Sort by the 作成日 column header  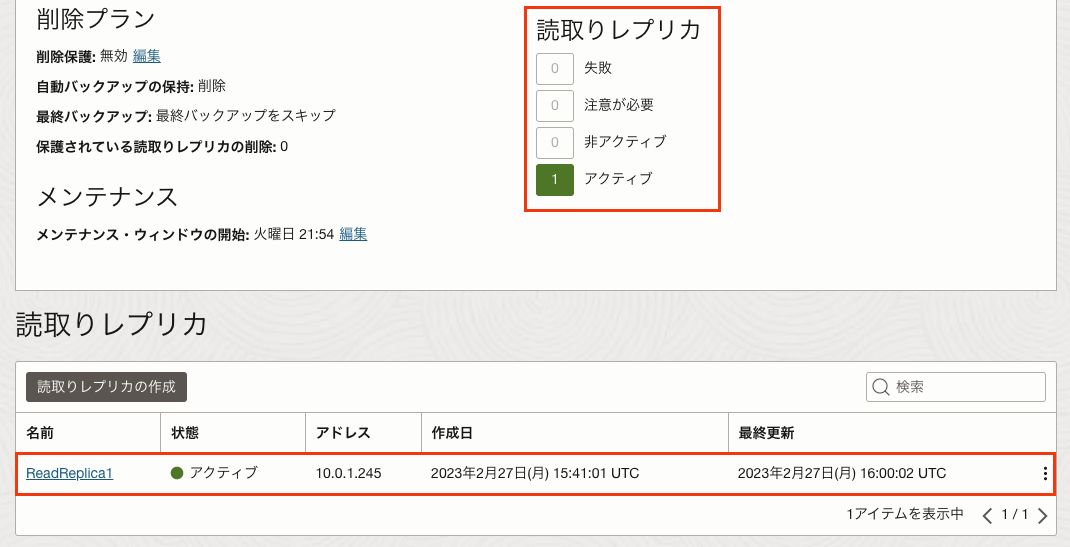click(x=452, y=433)
